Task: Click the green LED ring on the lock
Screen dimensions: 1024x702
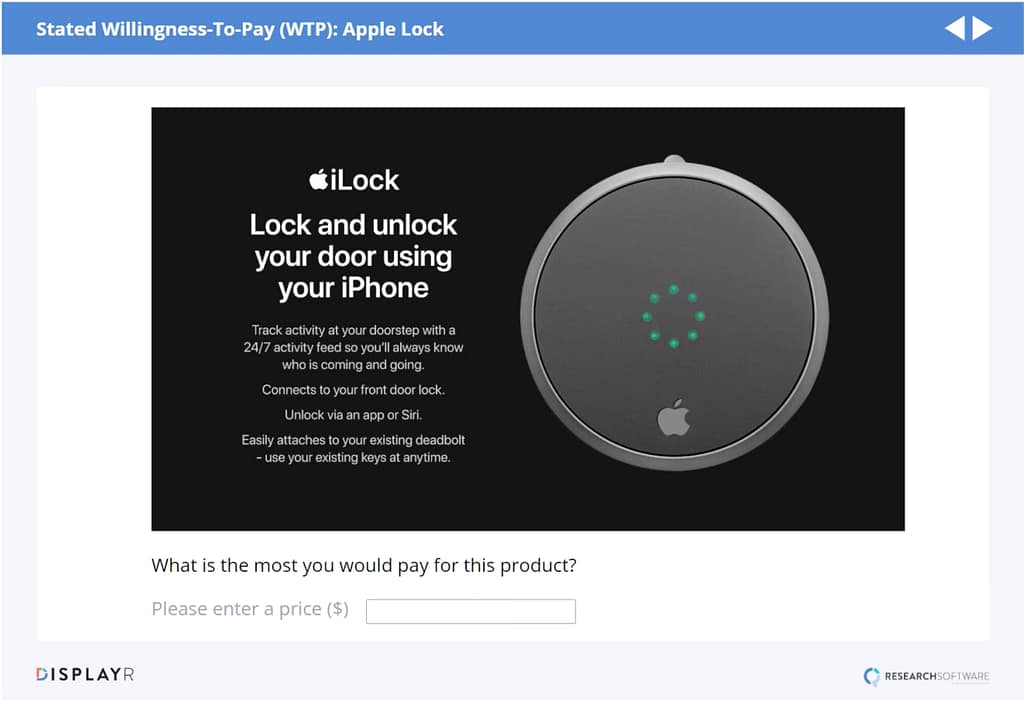Action: point(674,315)
